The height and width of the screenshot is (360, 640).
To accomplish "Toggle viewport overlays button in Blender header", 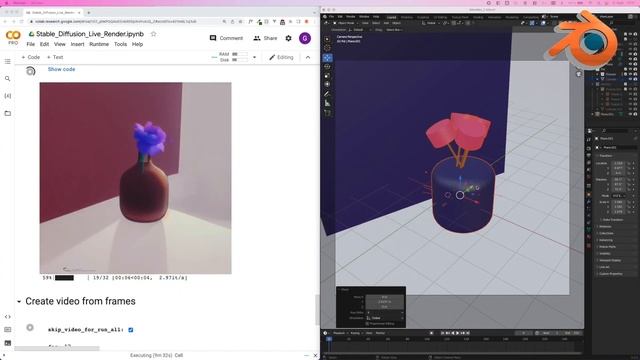I will [x=542, y=23].
